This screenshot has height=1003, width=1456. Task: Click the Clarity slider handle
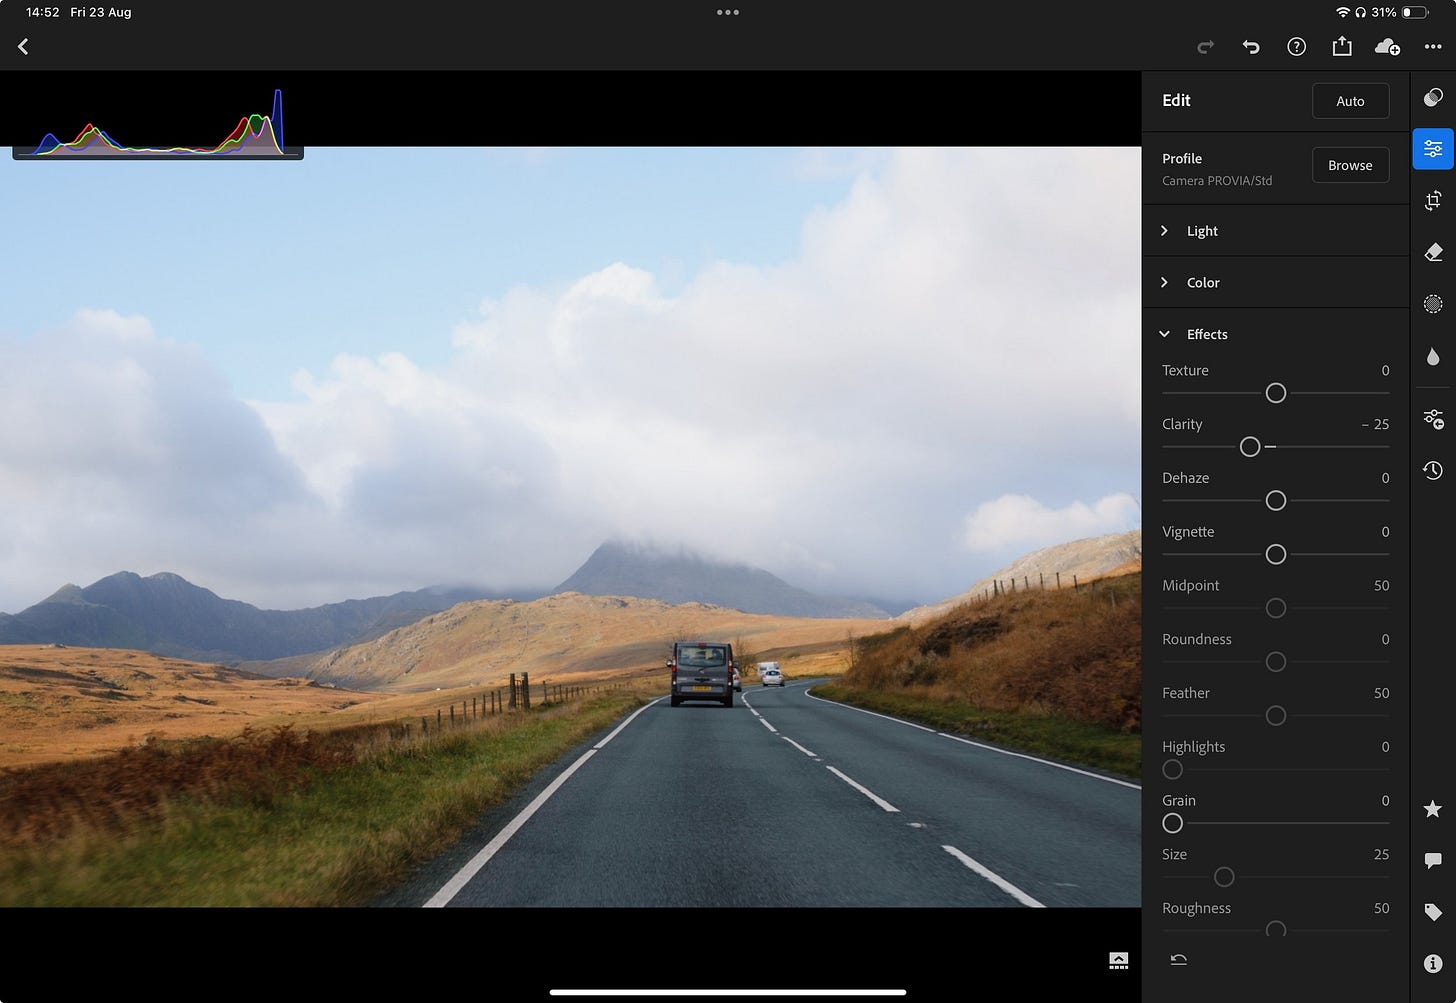1250,447
